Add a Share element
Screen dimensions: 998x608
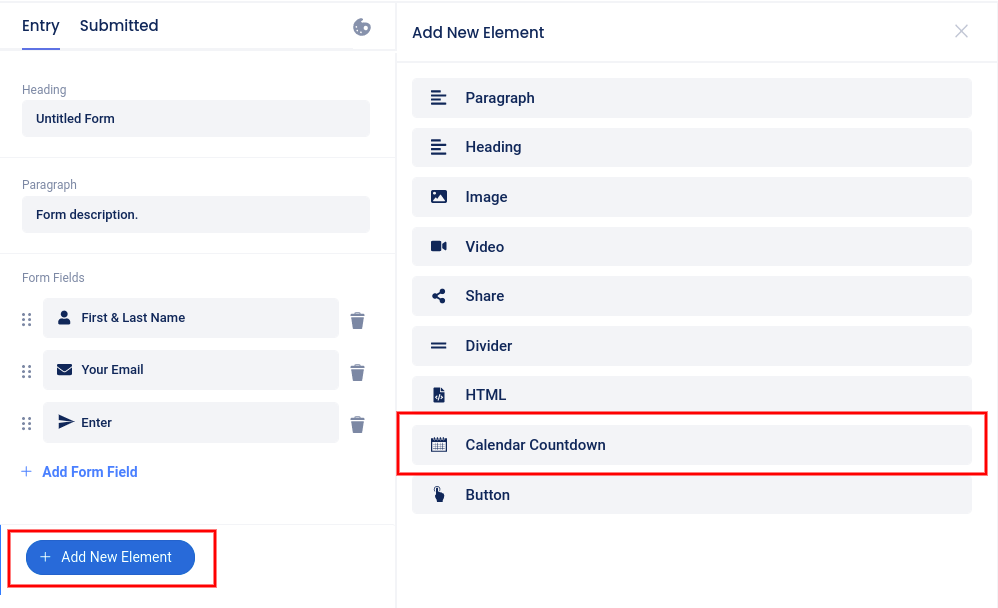click(691, 296)
